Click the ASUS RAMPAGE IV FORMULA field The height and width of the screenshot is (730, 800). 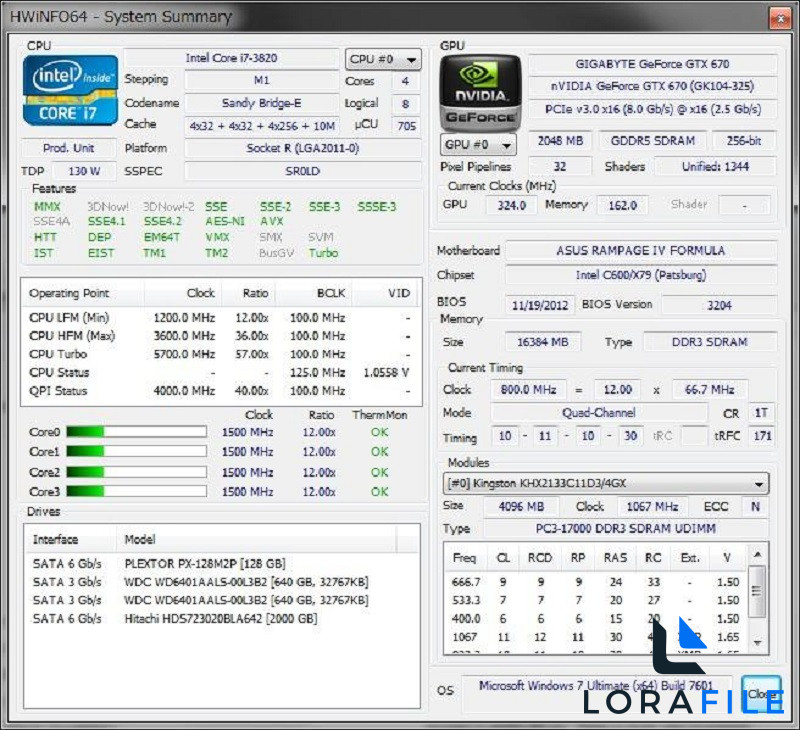641,251
